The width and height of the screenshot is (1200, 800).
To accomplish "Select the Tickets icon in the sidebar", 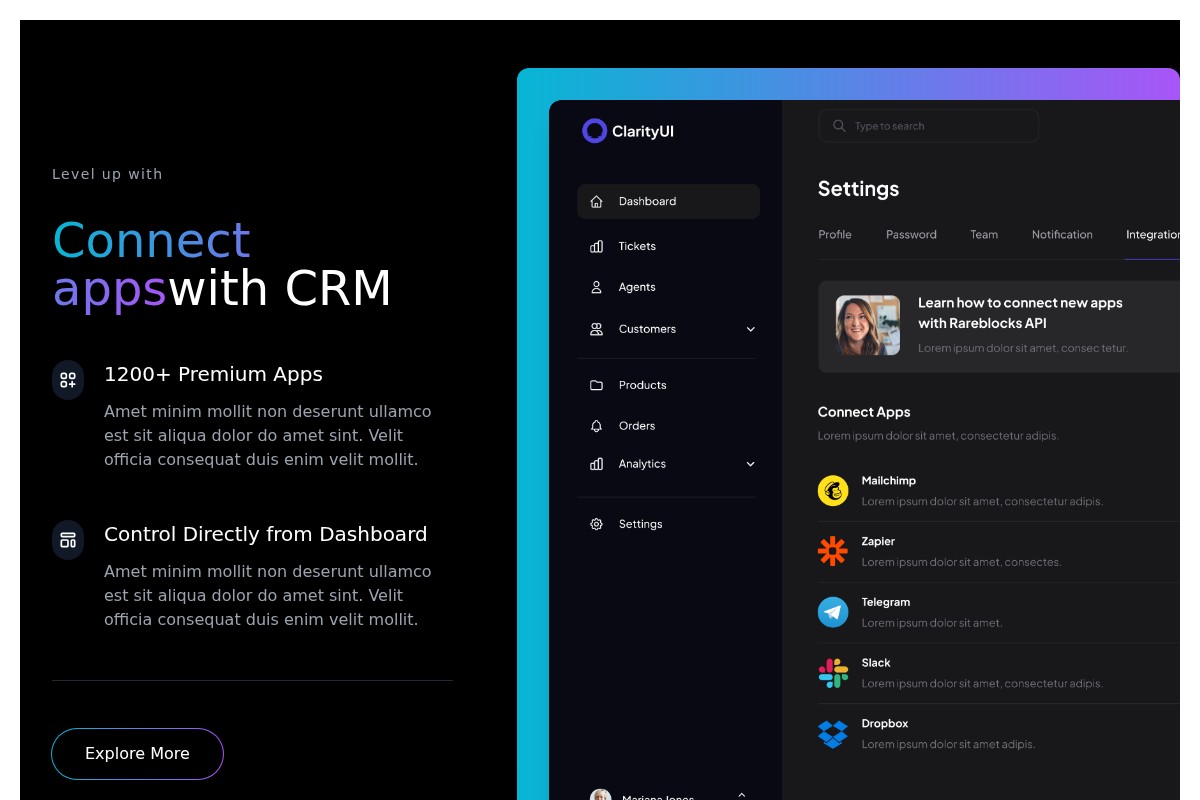I will (596, 246).
